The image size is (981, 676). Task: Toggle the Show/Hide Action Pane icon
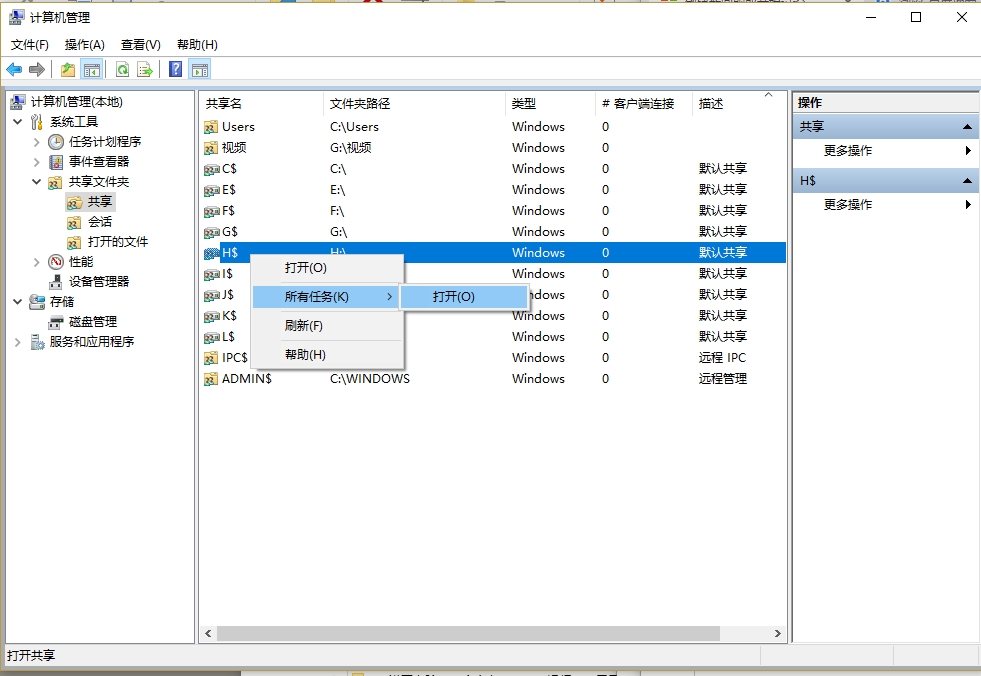pos(200,69)
